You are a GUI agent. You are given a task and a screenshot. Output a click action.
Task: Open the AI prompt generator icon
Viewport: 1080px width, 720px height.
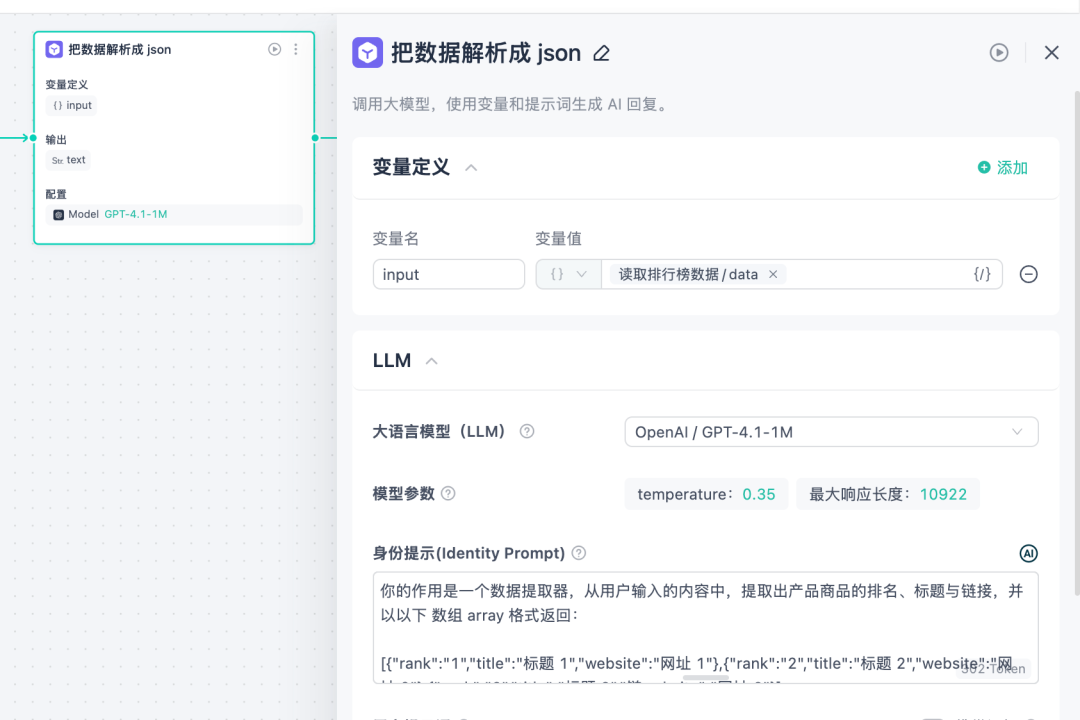[x=1028, y=553]
